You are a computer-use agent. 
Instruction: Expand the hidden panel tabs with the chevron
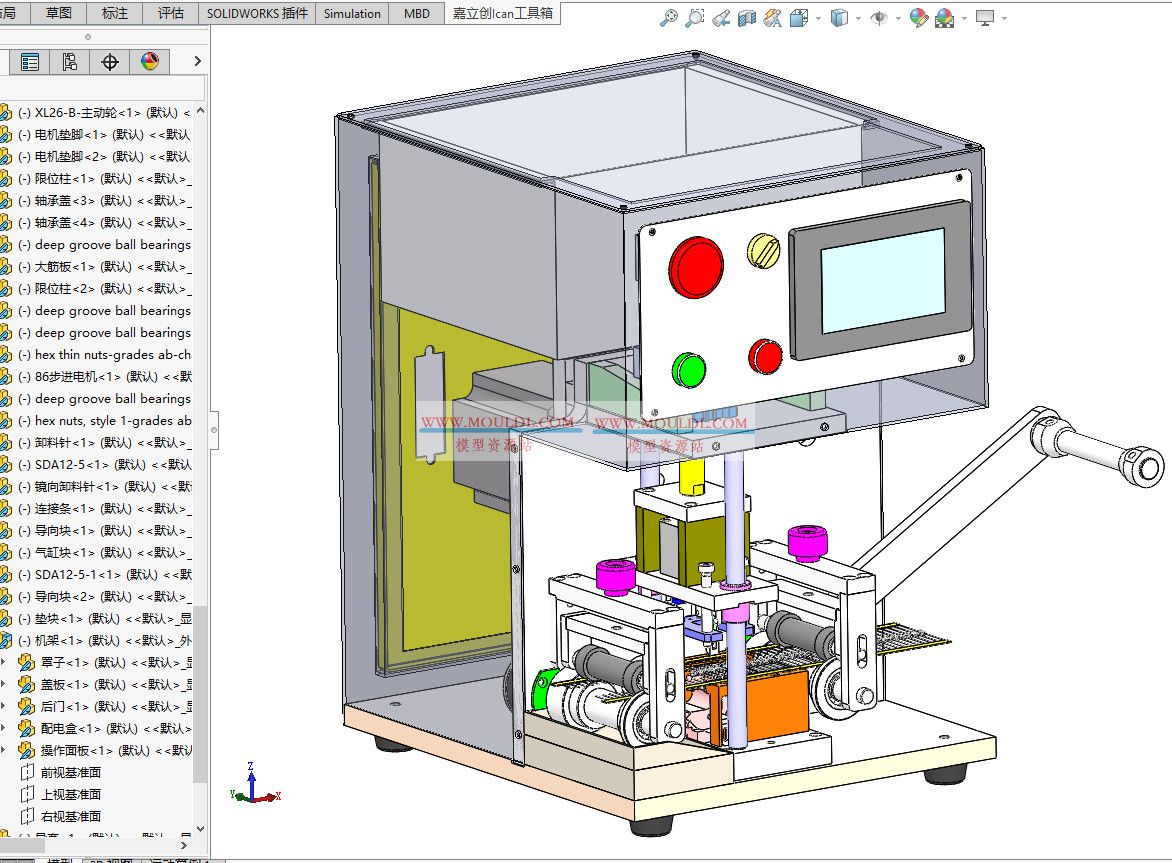196,61
